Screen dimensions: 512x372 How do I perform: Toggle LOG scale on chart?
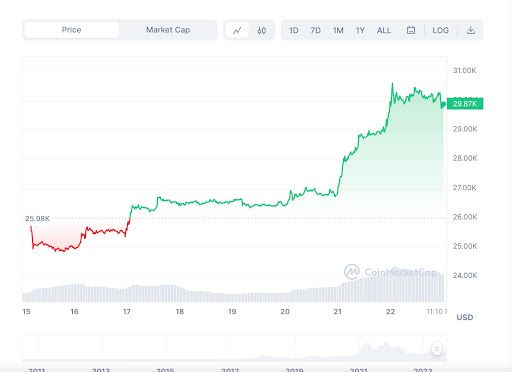pos(440,30)
